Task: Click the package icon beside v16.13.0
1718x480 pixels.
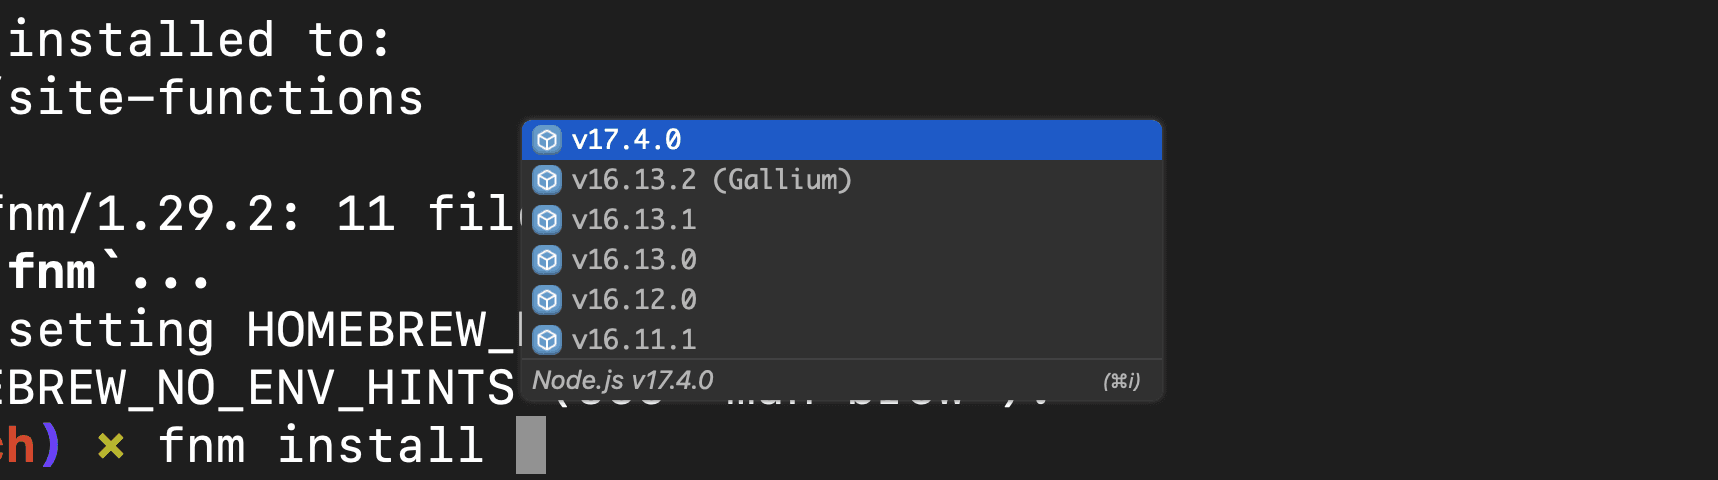Action: point(547,260)
